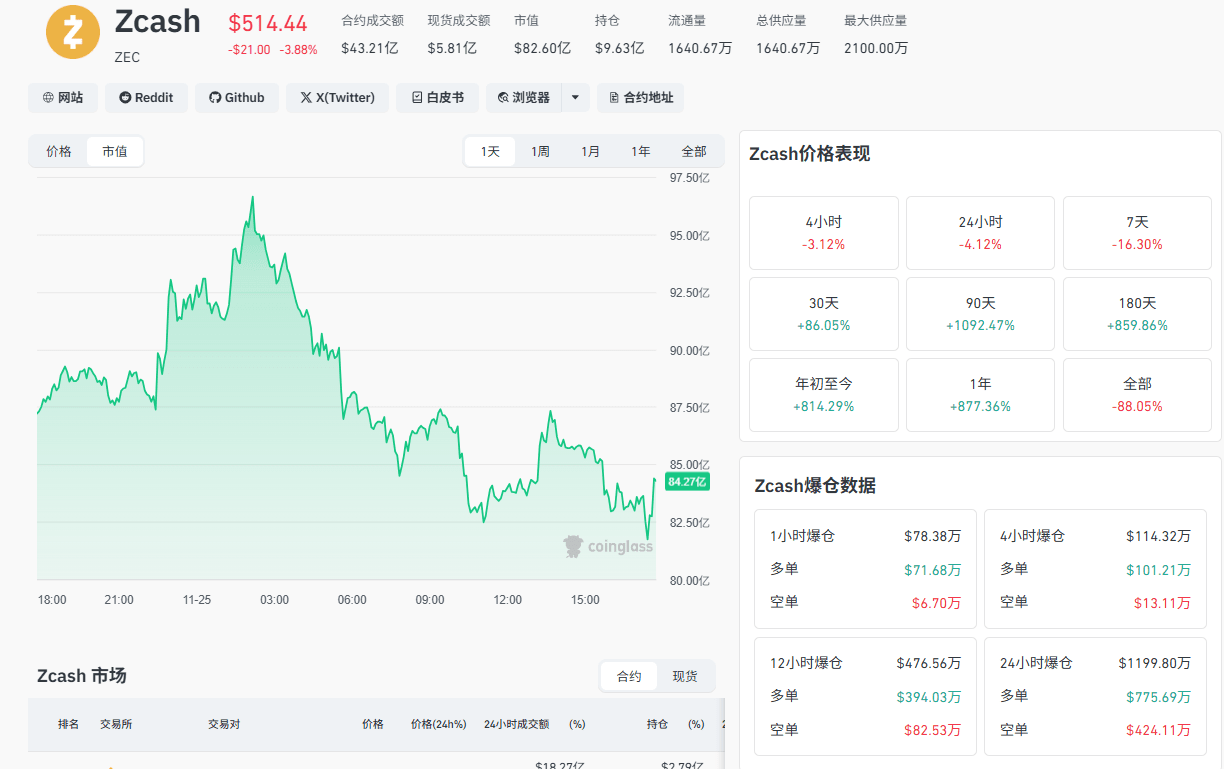Select the 1月 time range tab

590,152
